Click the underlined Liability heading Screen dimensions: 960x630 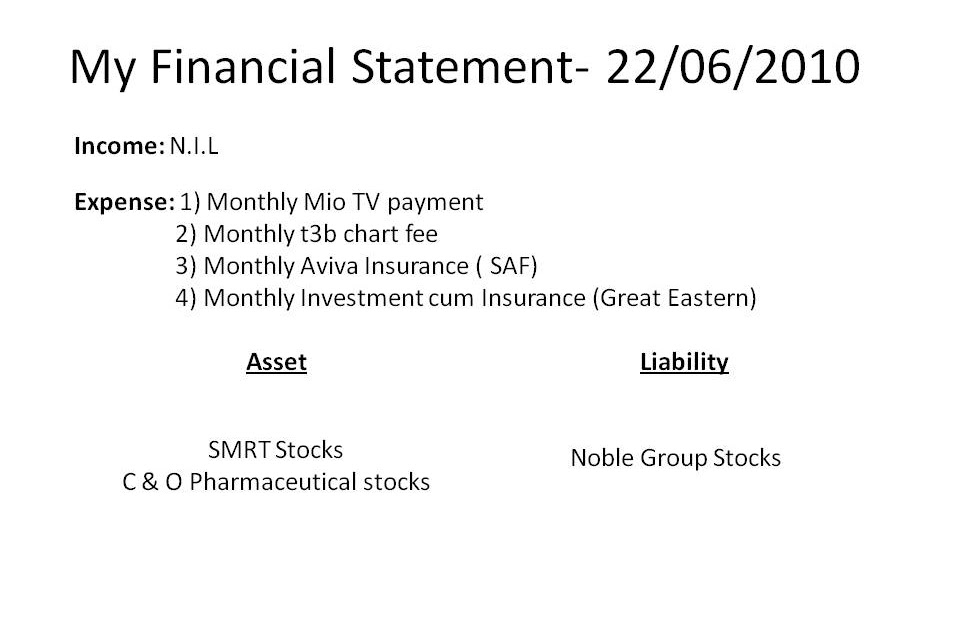tap(684, 362)
